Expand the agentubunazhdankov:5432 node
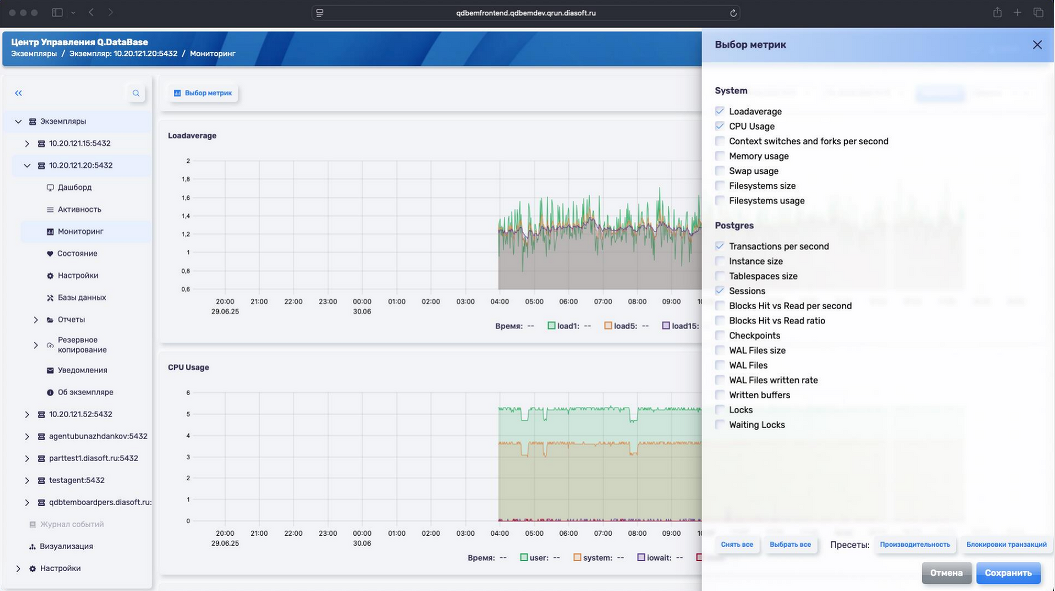This screenshot has height=591, width=1055. [x=27, y=437]
